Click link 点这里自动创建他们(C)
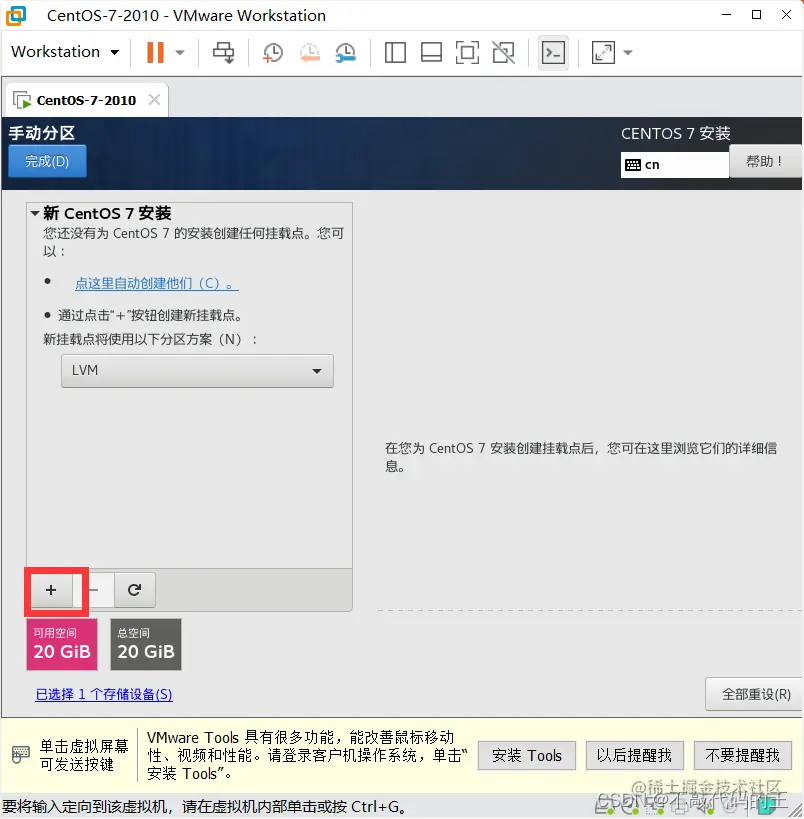Image resolution: width=804 pixels, height=819 pixels. (157, 283)
